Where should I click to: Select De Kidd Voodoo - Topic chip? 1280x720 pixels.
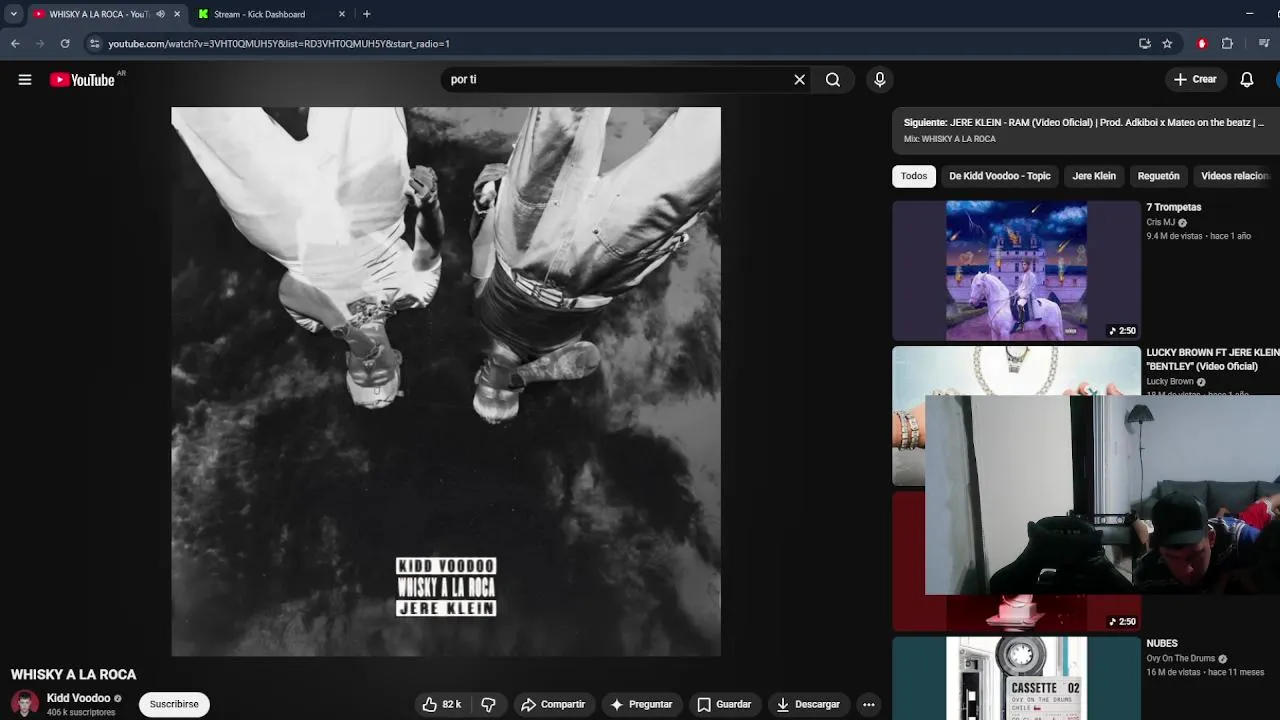1000,176
